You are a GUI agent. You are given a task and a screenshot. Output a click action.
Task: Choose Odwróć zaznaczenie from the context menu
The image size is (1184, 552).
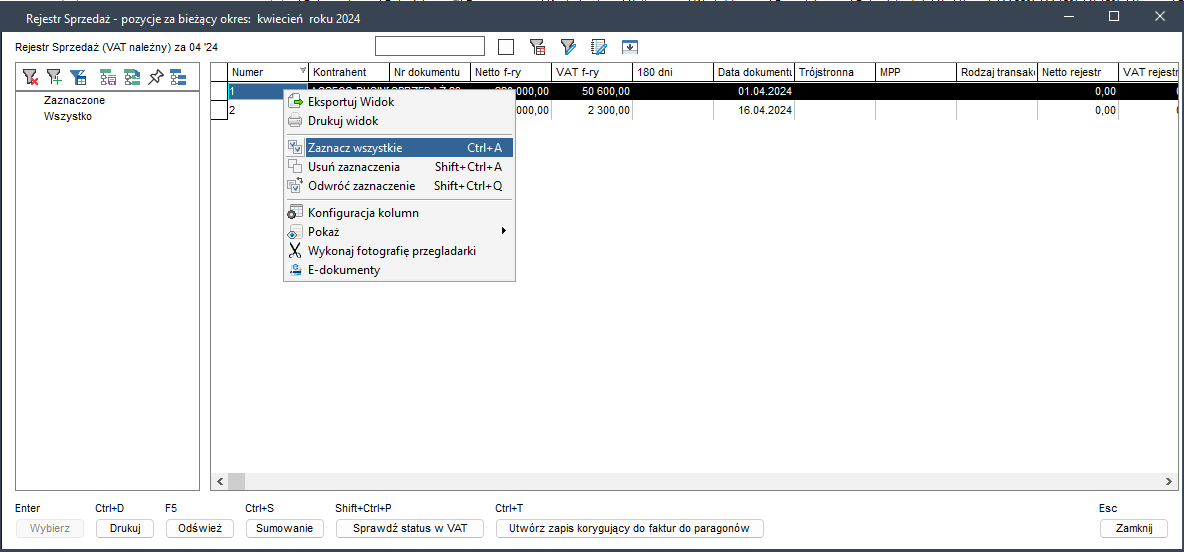click(x=399, y=186)
